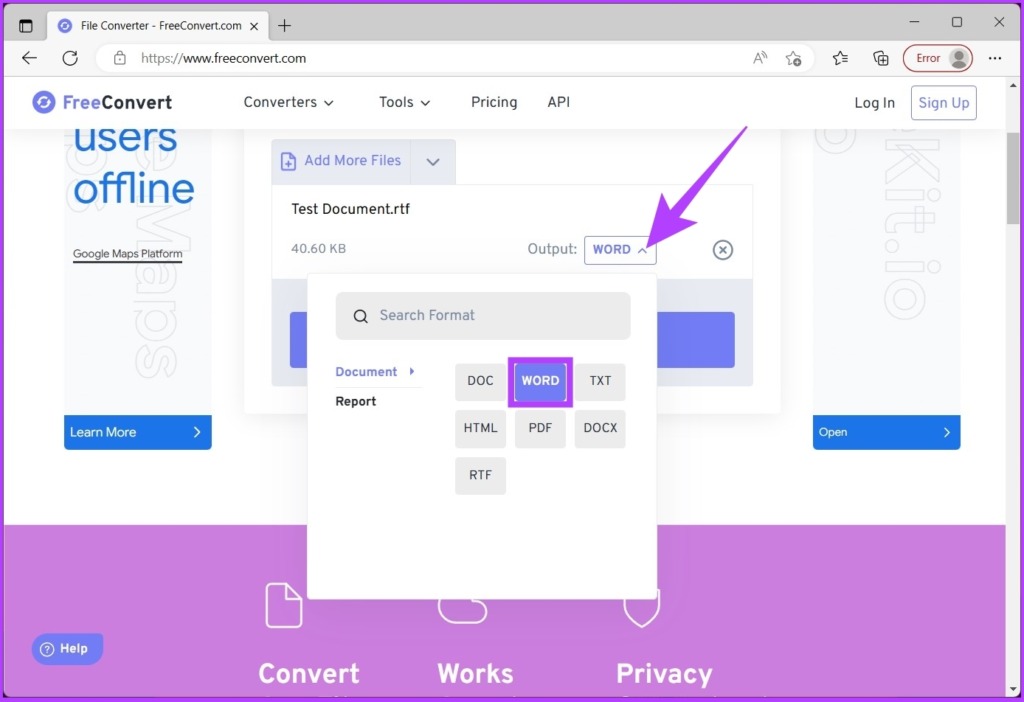Image resolution: width=1024 pixels, height=702 pixels.
Task: Expand the Converters dropdown menu
Action: (x=289, y=102)
